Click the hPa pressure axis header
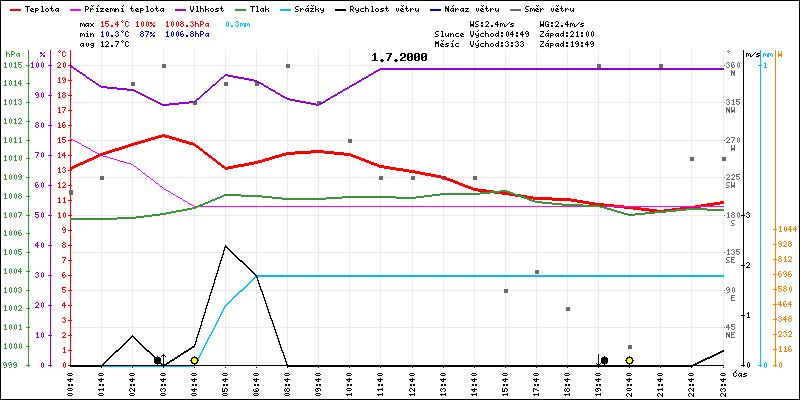 pyautogui.click(x=12, y=53)
